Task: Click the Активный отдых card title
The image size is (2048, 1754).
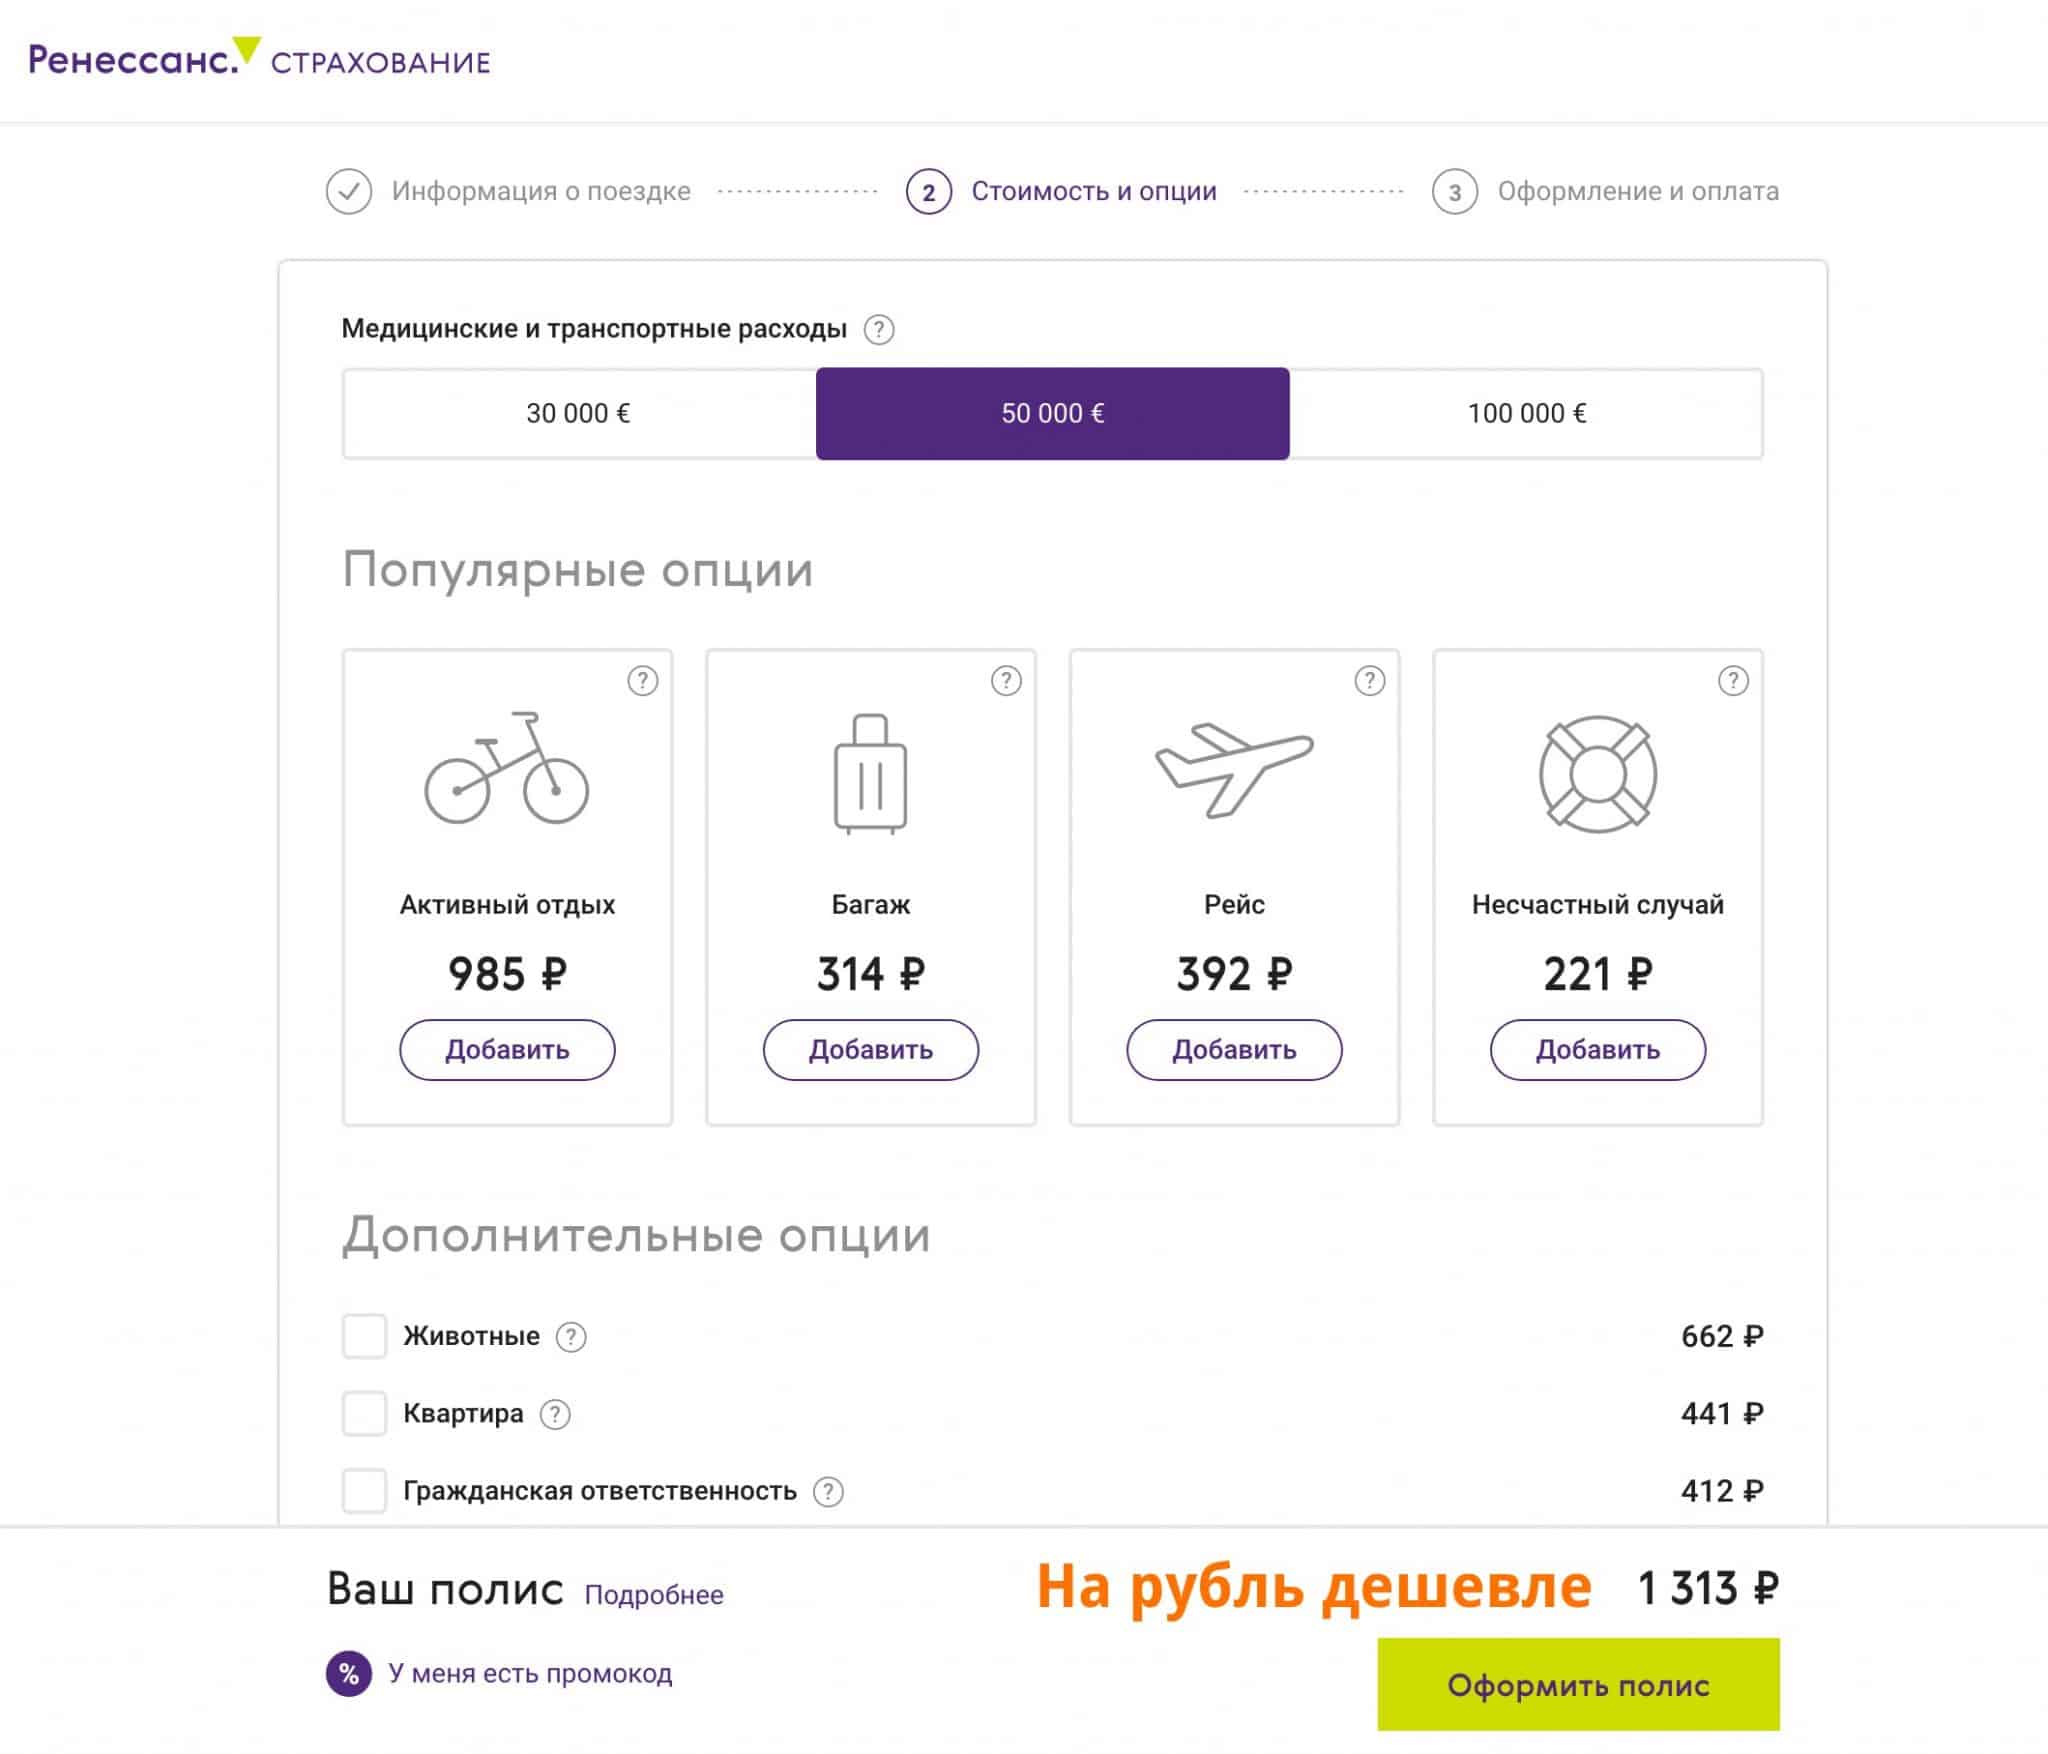Action: (507, 905)
